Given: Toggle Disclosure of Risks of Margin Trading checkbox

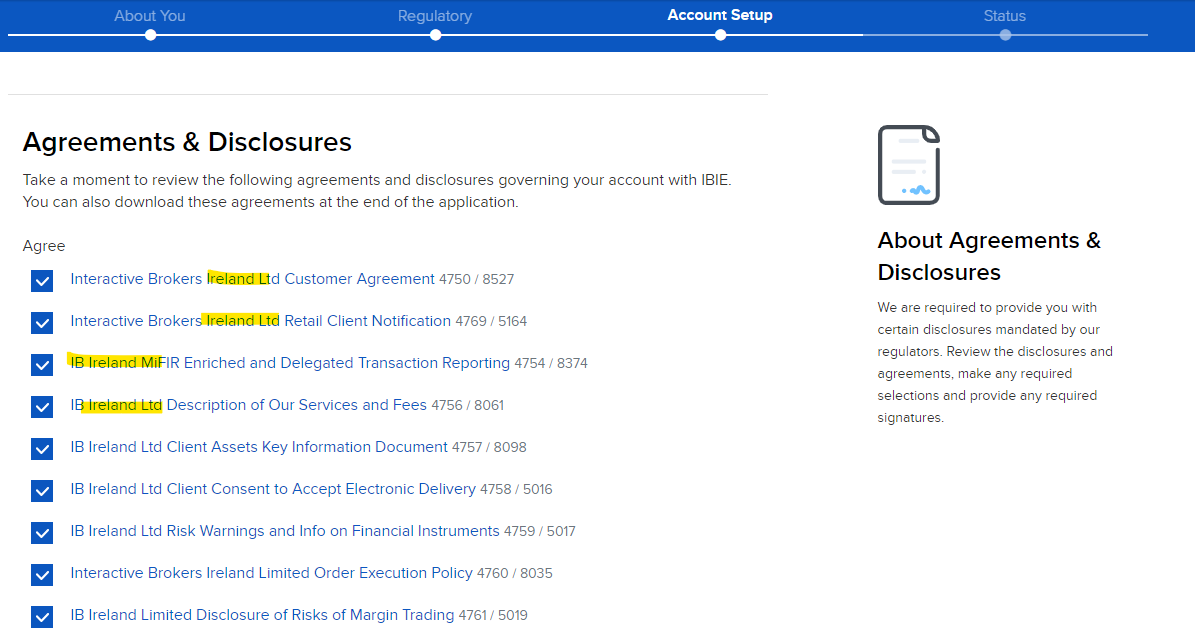Looking at the screenshot, I should [x=42, y=616].
